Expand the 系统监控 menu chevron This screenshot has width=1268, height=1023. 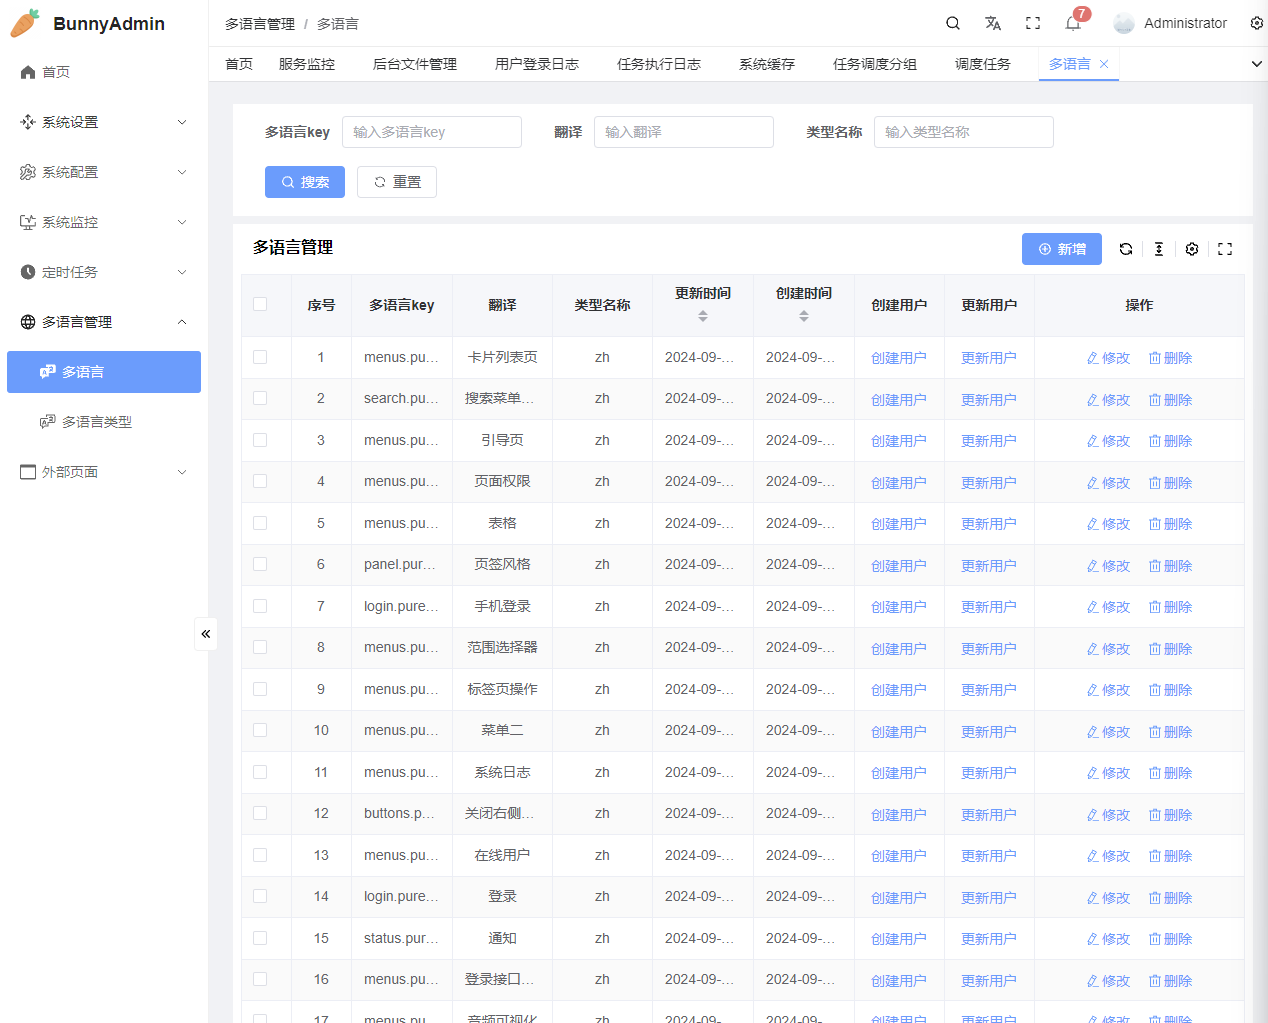[182, 222]
